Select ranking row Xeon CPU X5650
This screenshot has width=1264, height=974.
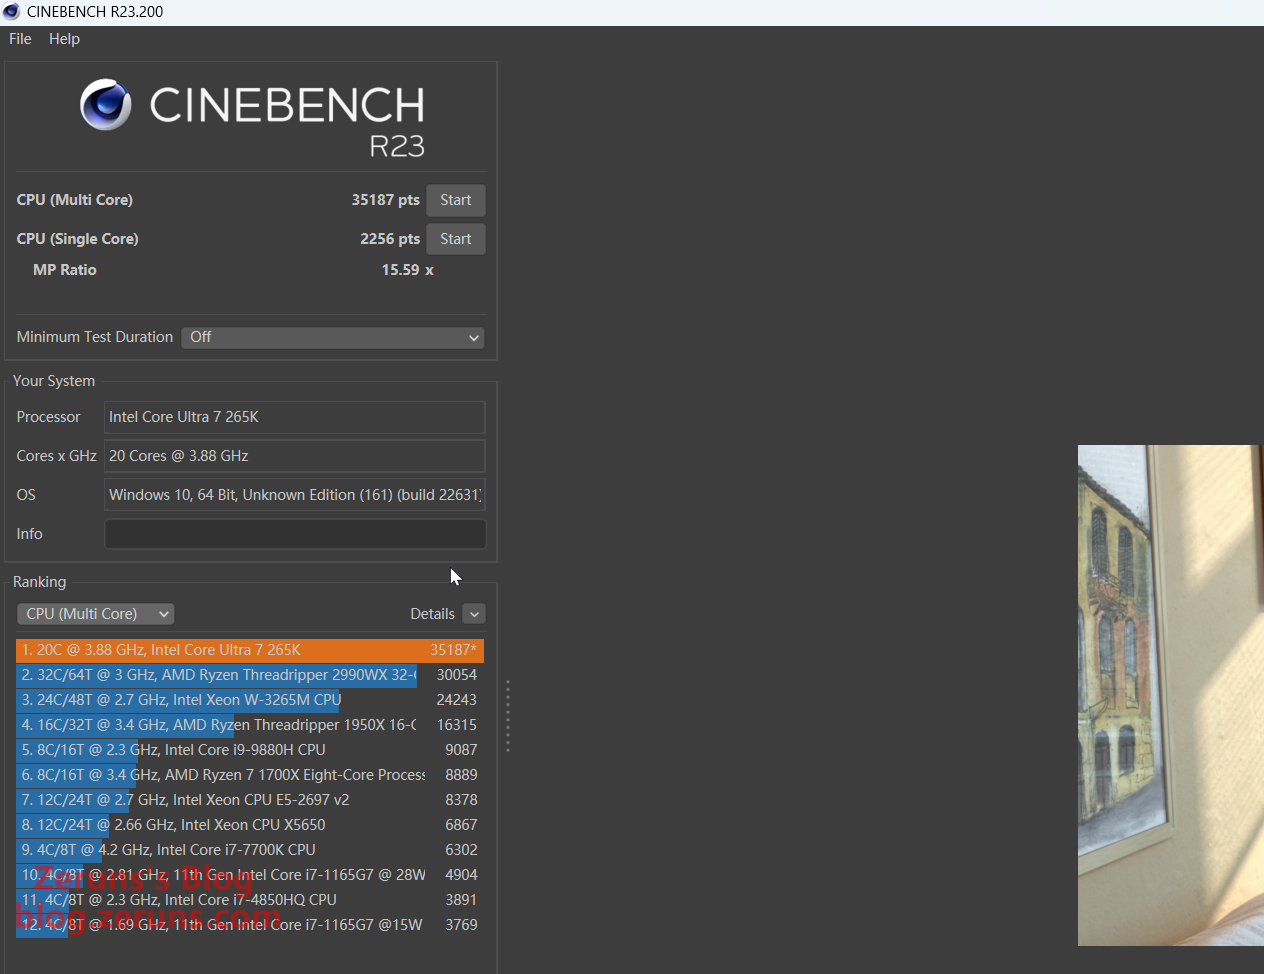(x=250, y=825)
